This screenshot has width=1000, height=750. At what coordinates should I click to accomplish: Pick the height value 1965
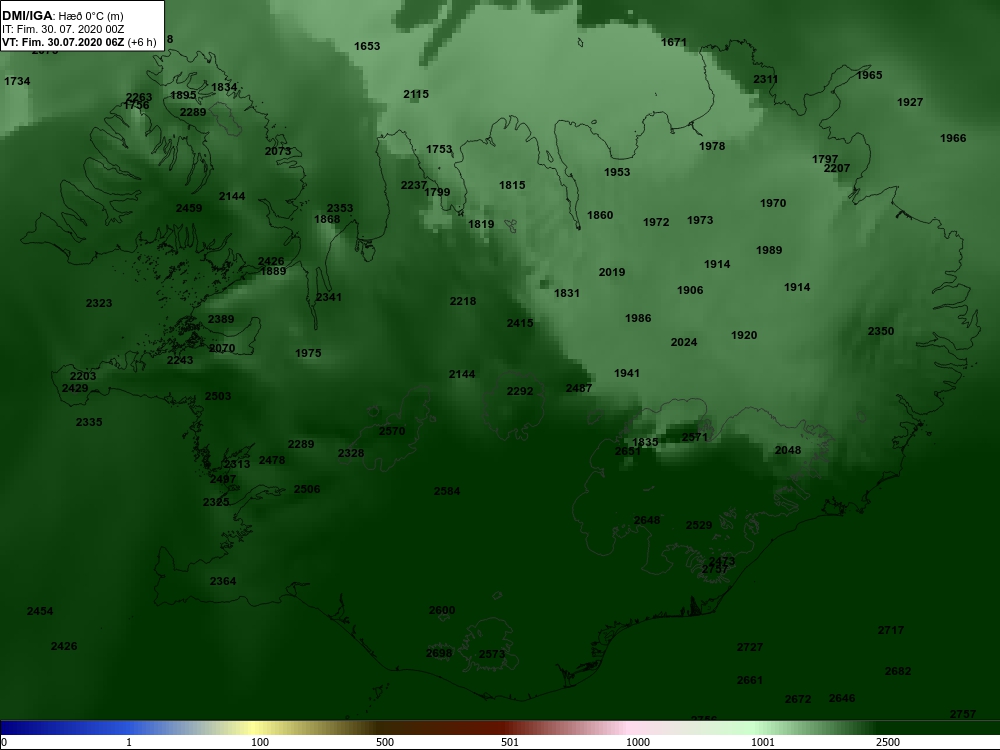869,75
